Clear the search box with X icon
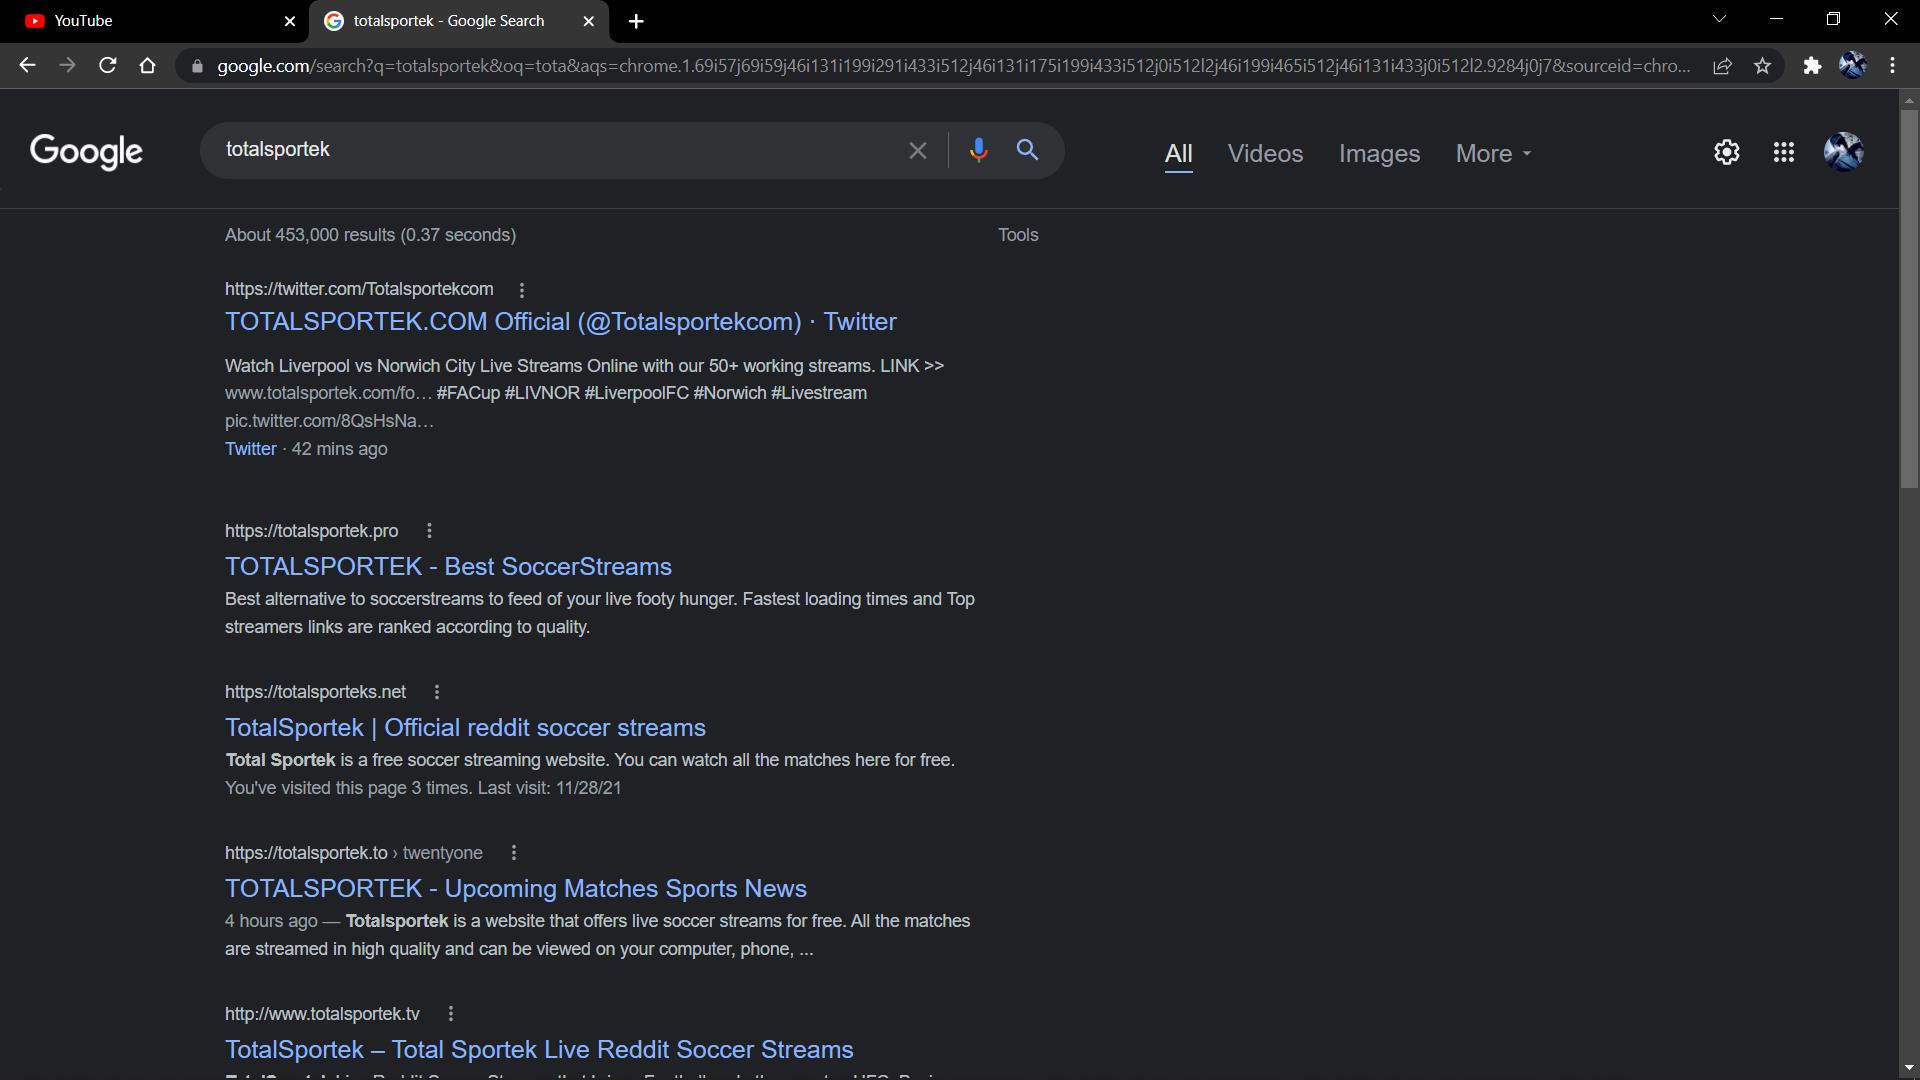This screenshot has width=1920, height=1080. pos(917,151)
